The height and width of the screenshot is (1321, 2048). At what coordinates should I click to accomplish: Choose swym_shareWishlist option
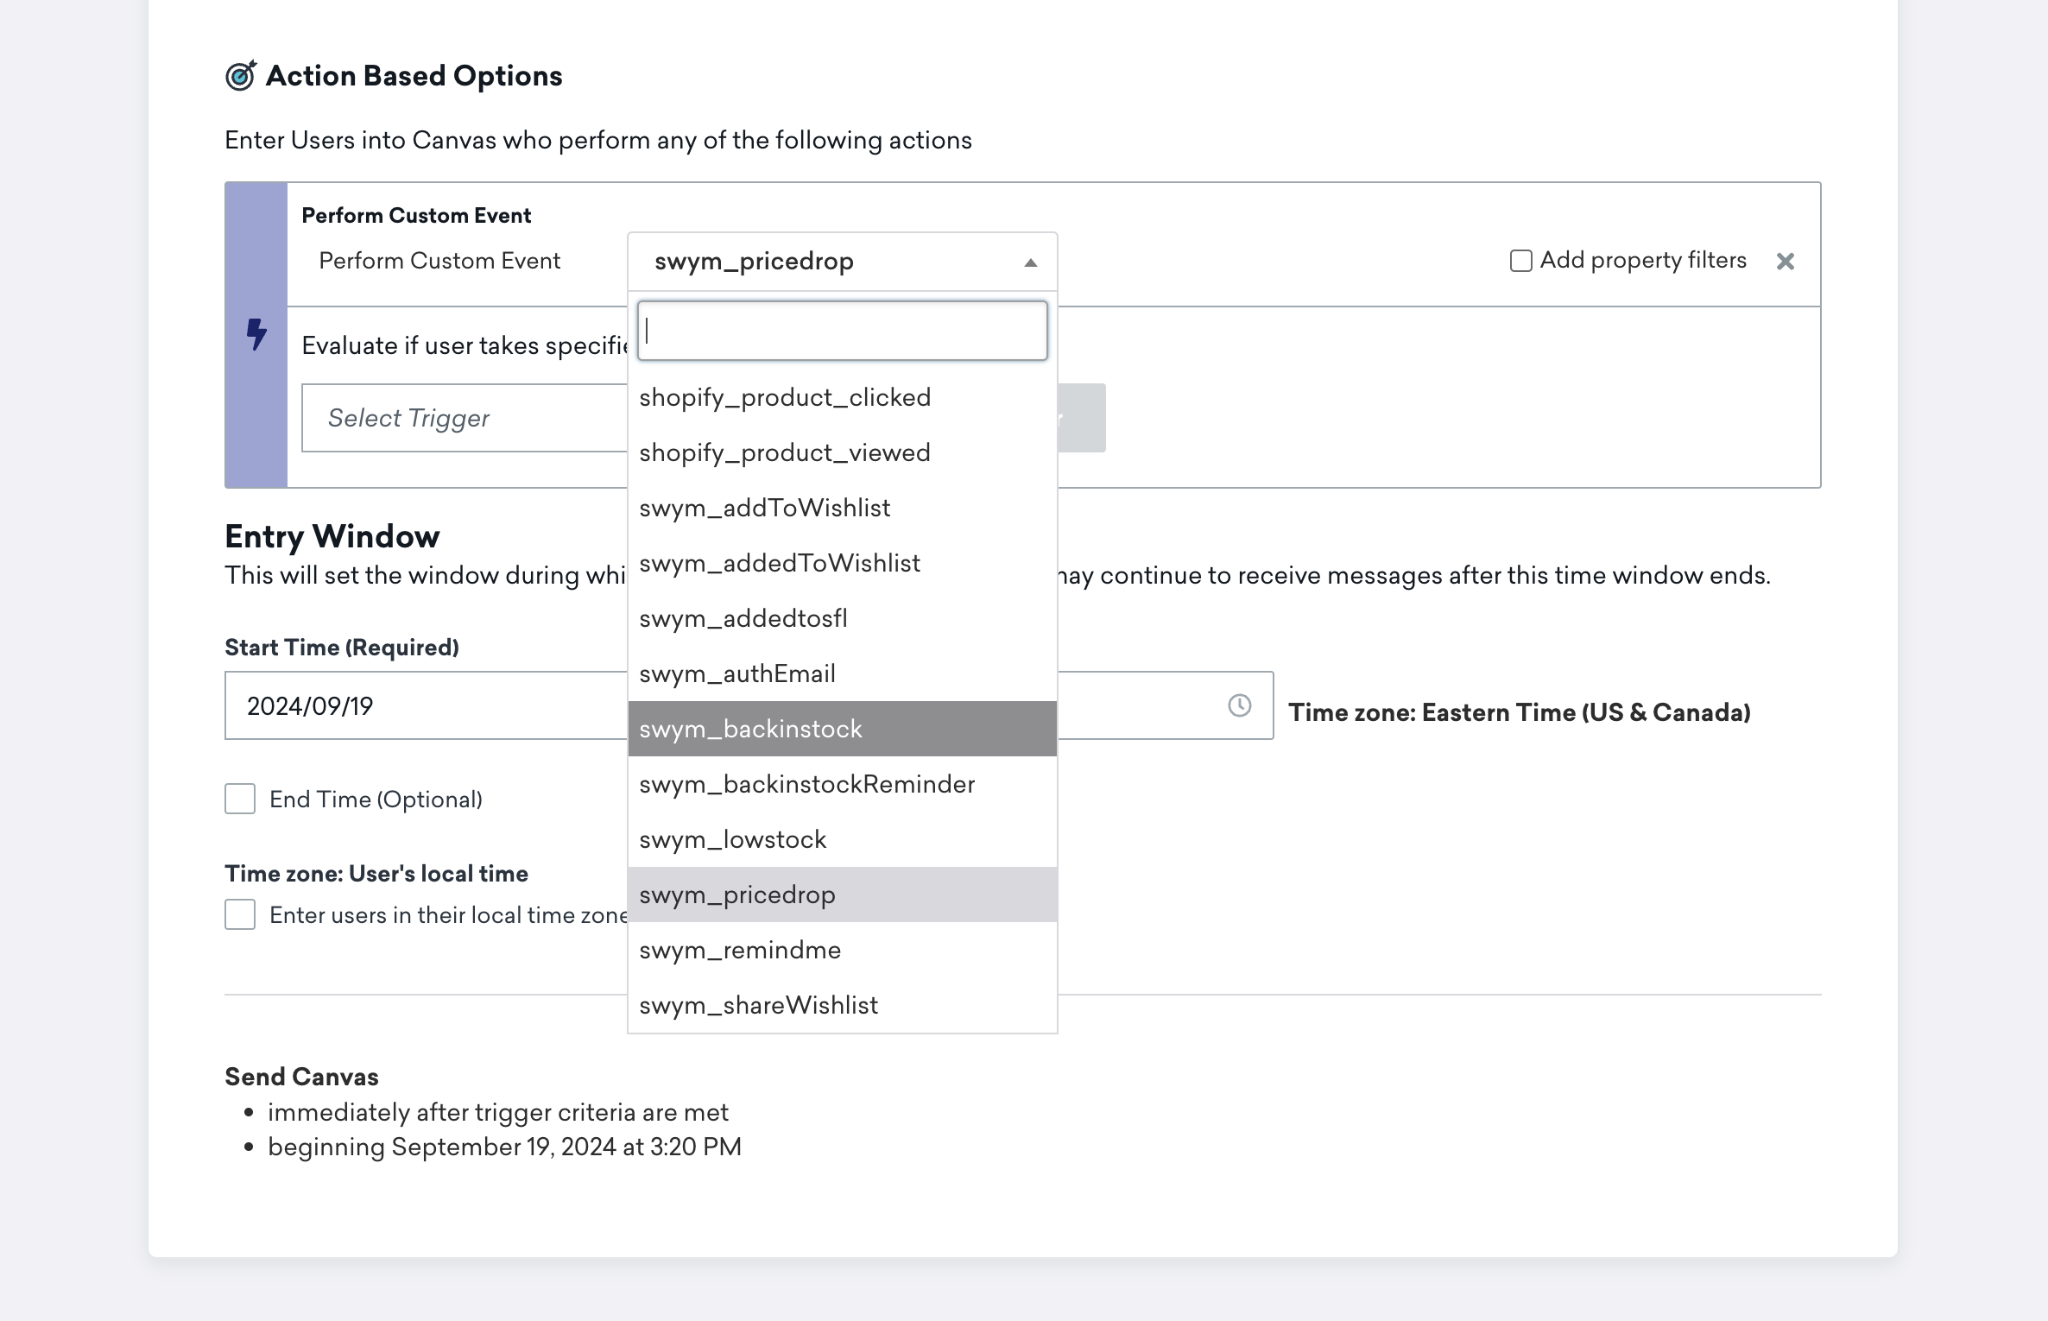tap(759, 1006)
